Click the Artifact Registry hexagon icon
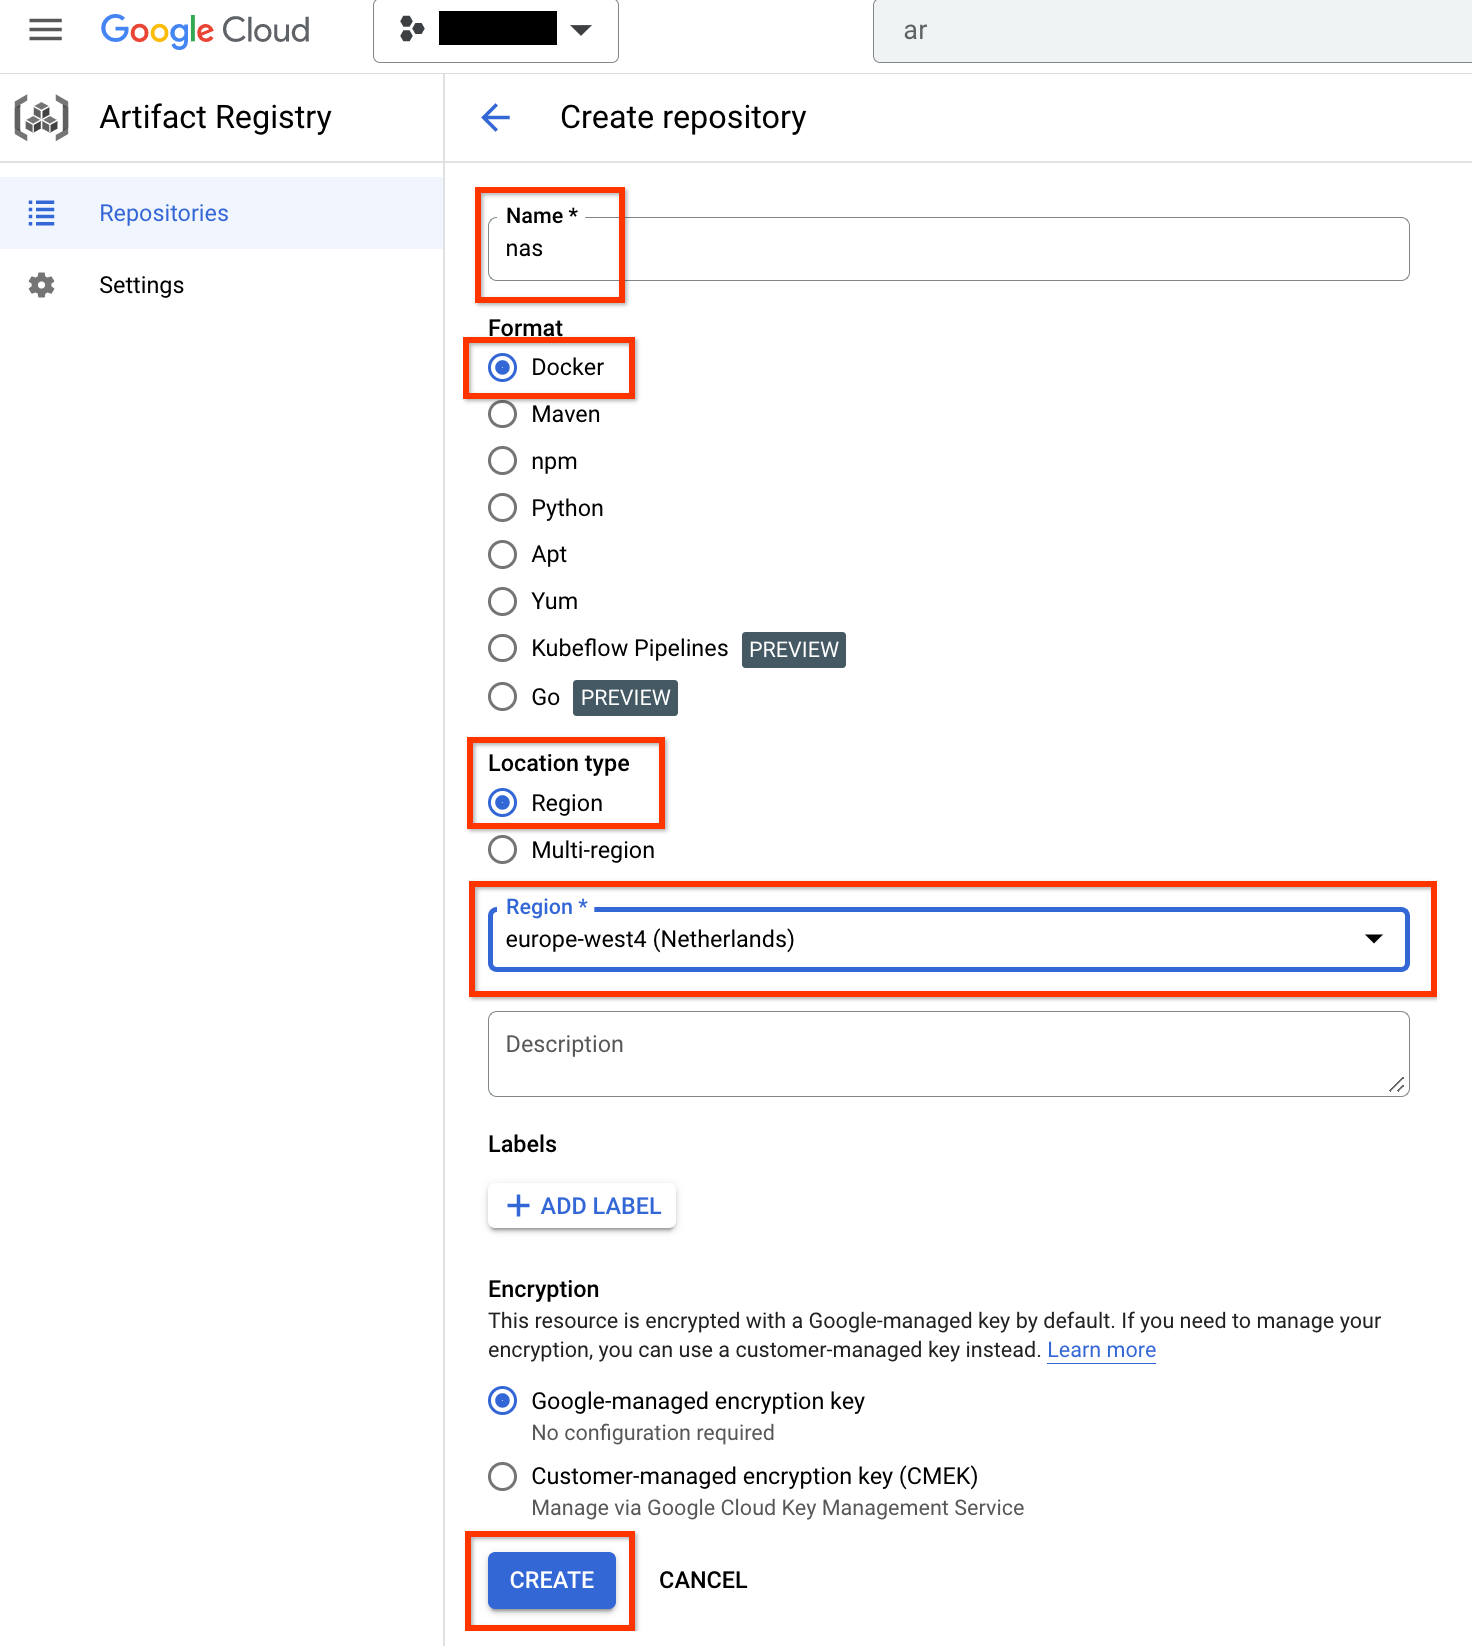Image resolution: width=1472 pixels, height=1646 pixels. (41, 117)
